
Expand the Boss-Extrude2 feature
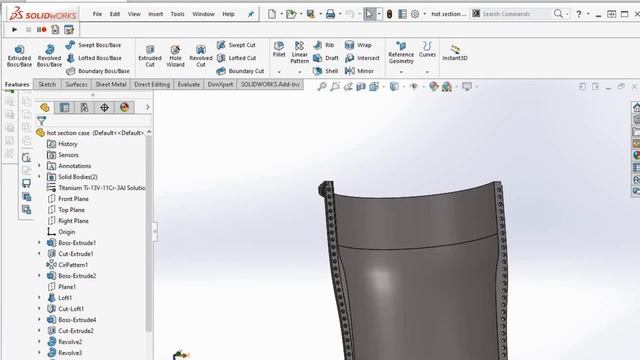pyautogui.click(x=40, y=276)
